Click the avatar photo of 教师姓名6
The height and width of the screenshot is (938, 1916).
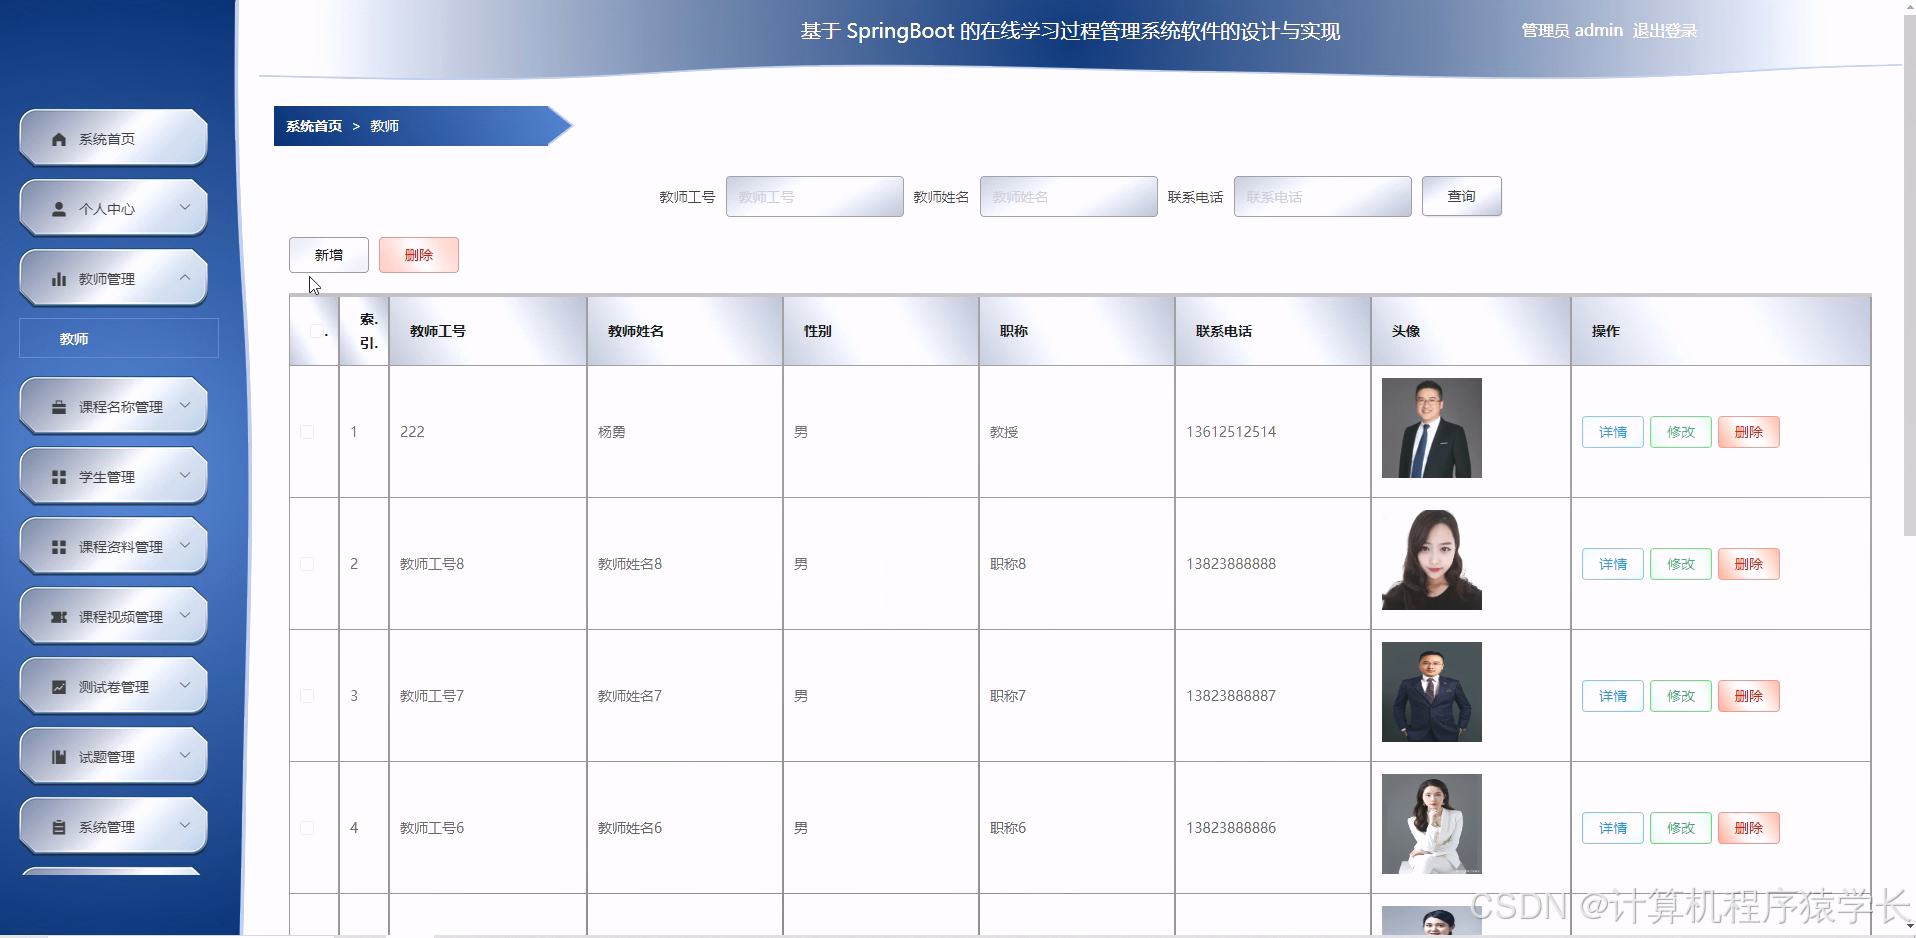(x=1432, y=824)
